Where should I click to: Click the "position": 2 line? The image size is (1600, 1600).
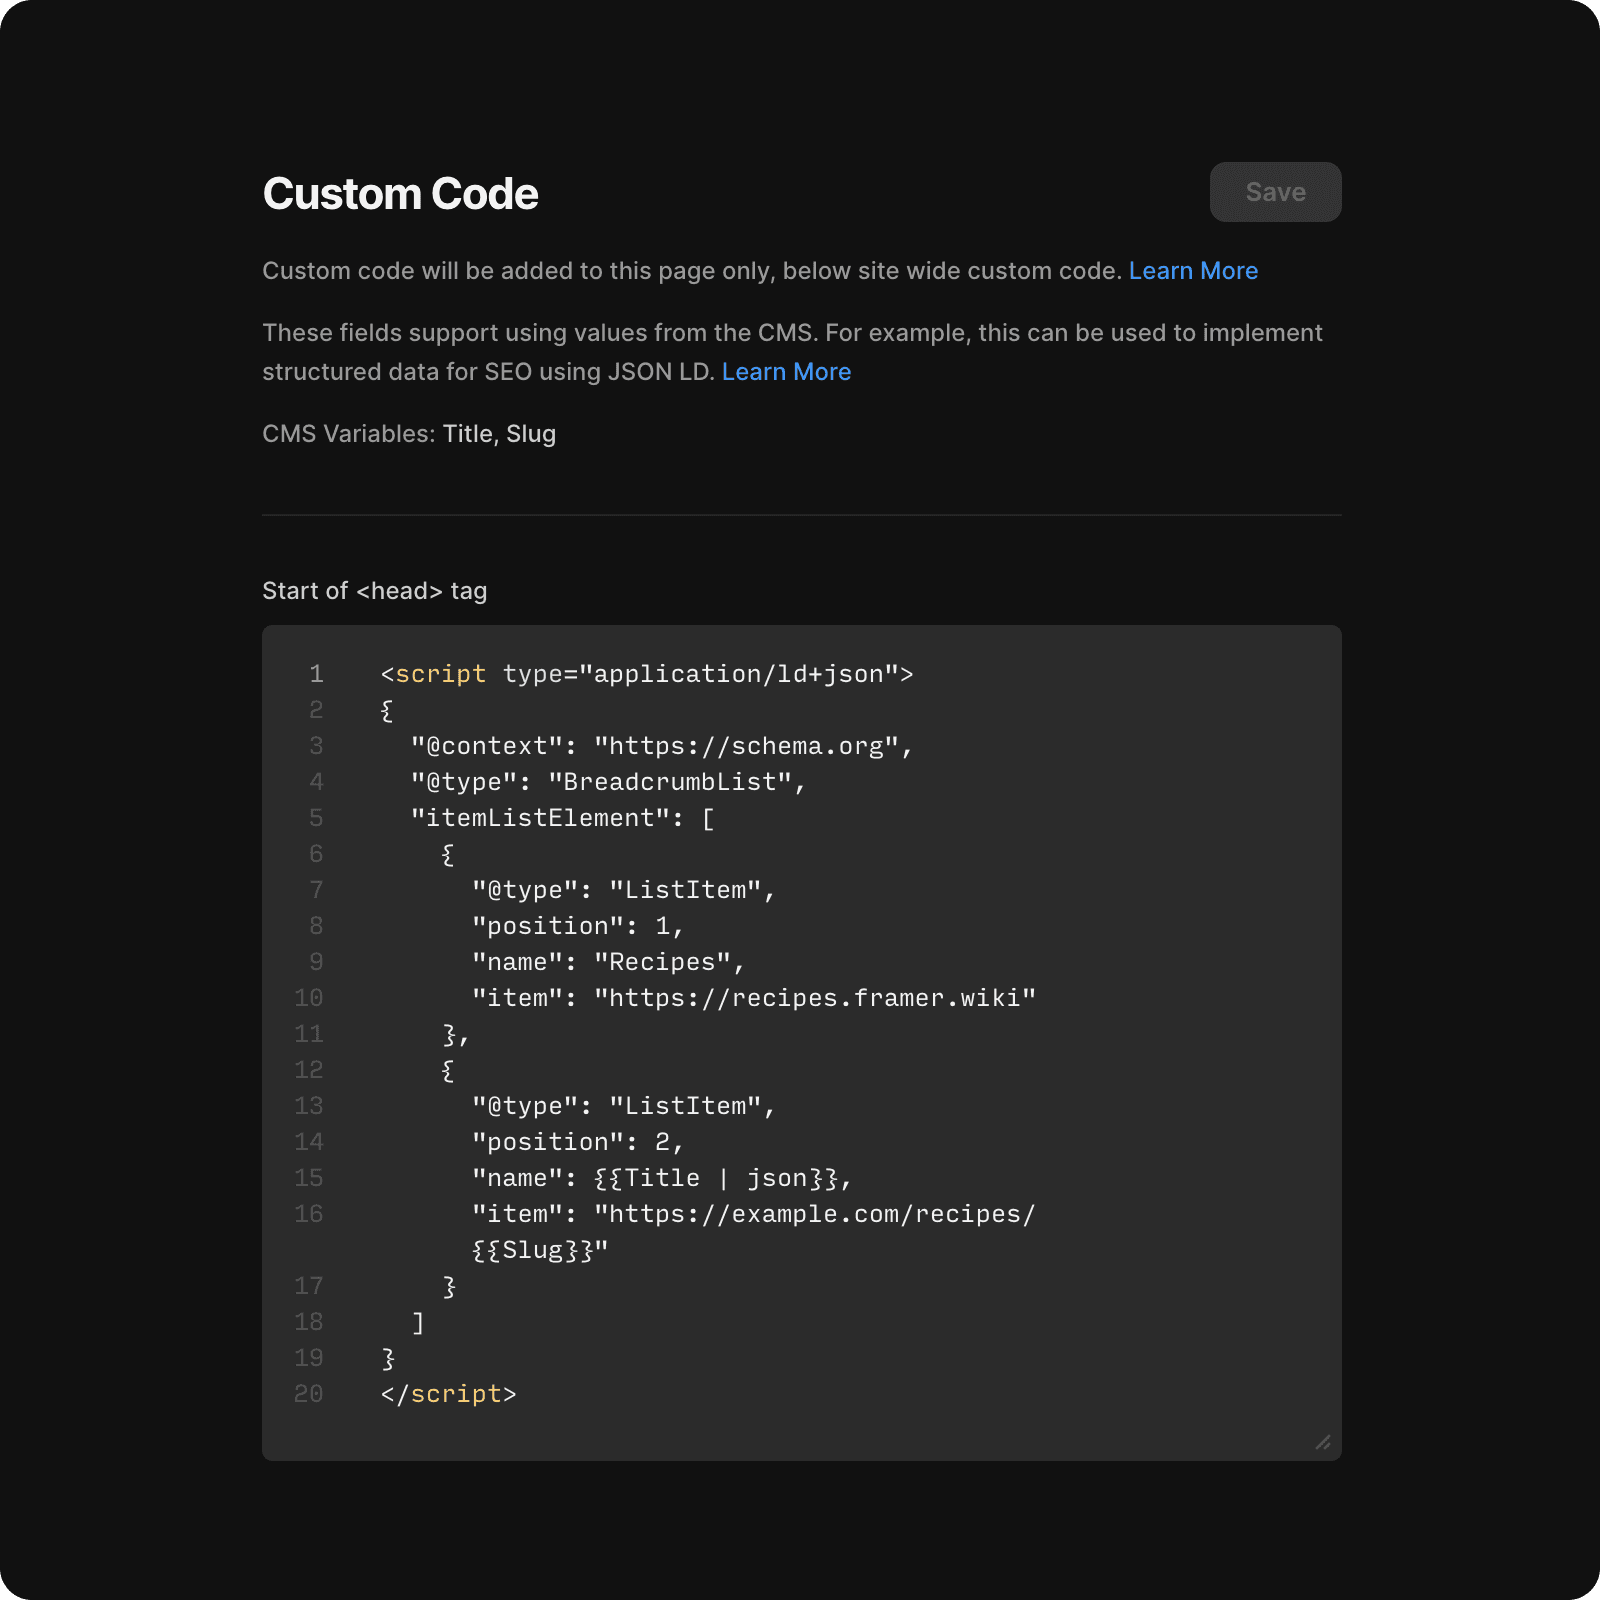click(x=577, y=1142)
